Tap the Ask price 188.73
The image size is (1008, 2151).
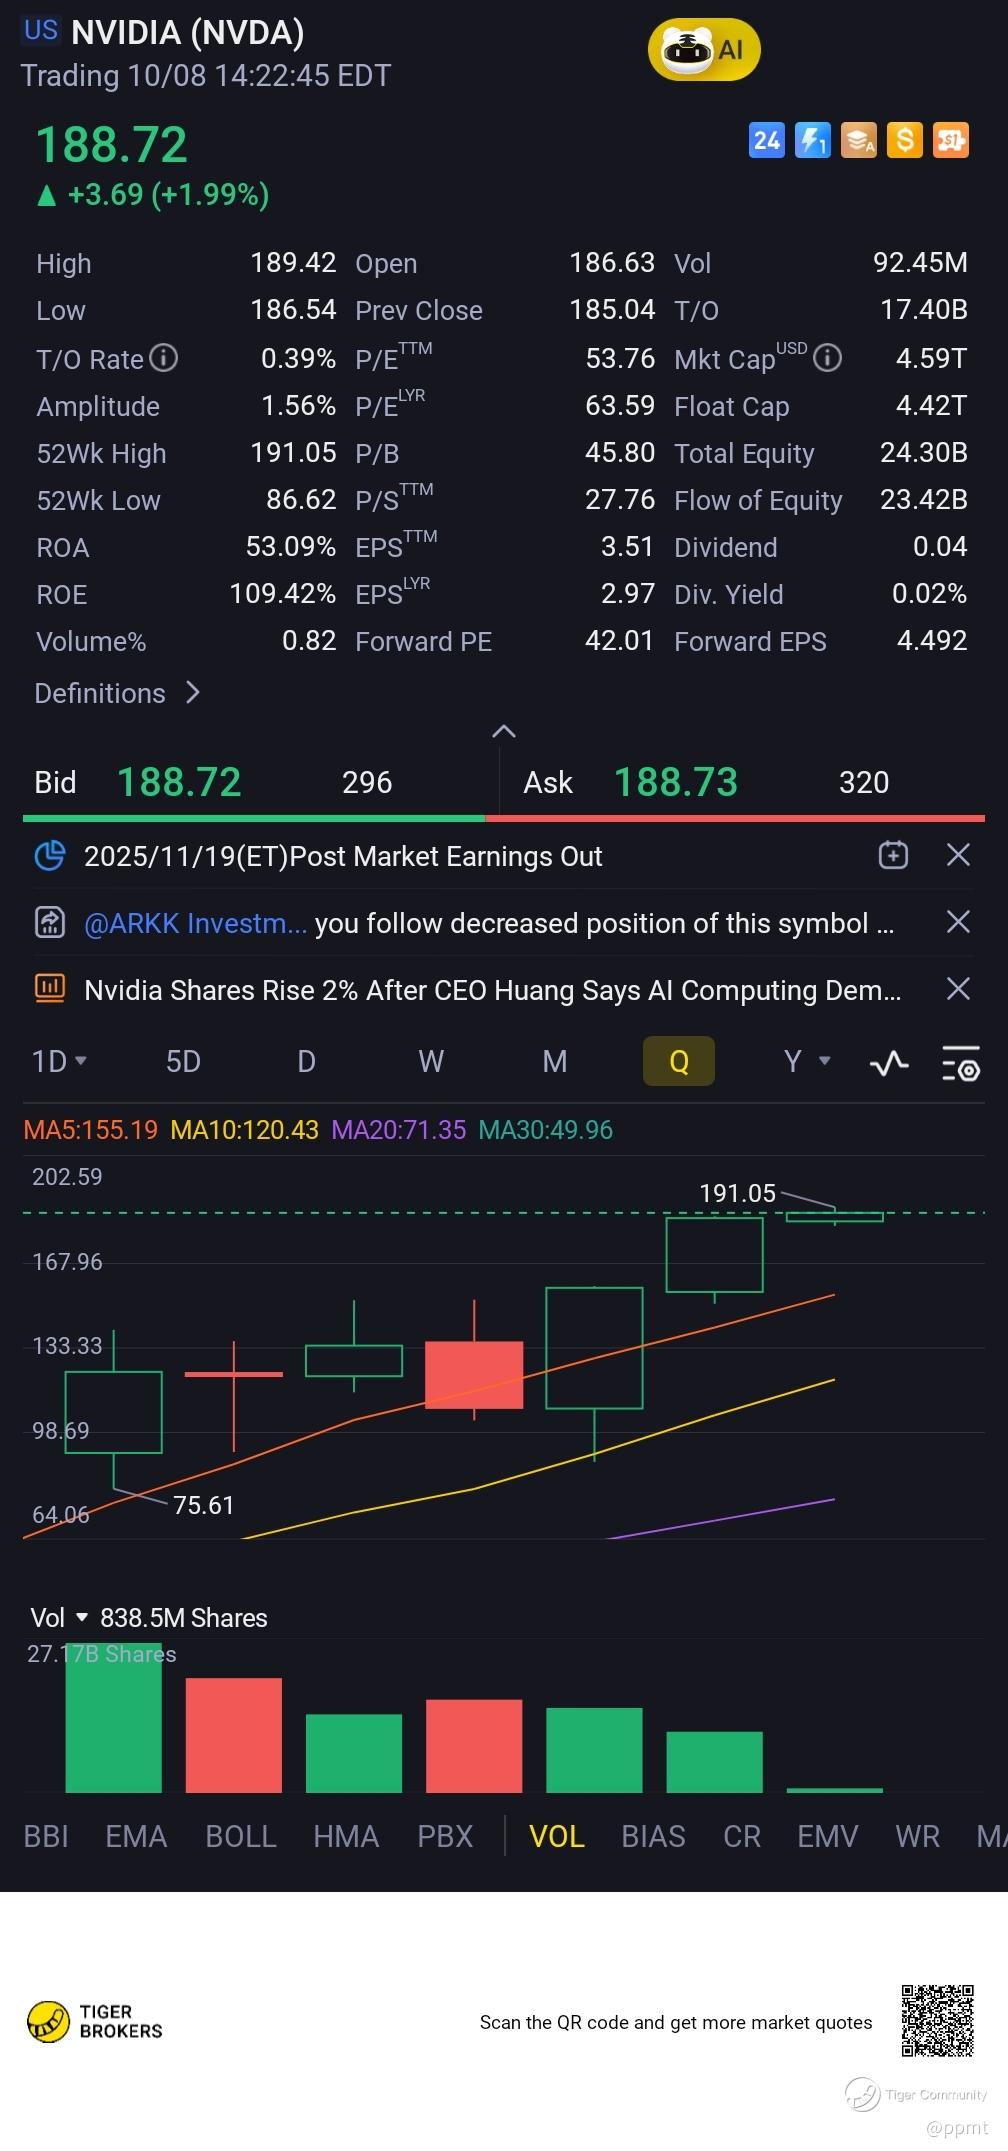click(676, 782)
